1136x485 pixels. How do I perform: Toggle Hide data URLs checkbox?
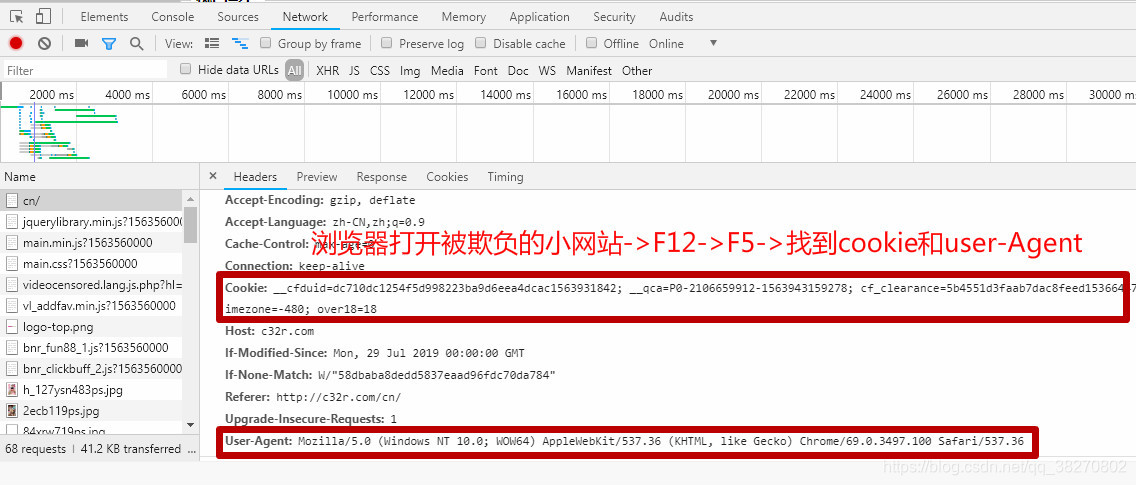185,70
